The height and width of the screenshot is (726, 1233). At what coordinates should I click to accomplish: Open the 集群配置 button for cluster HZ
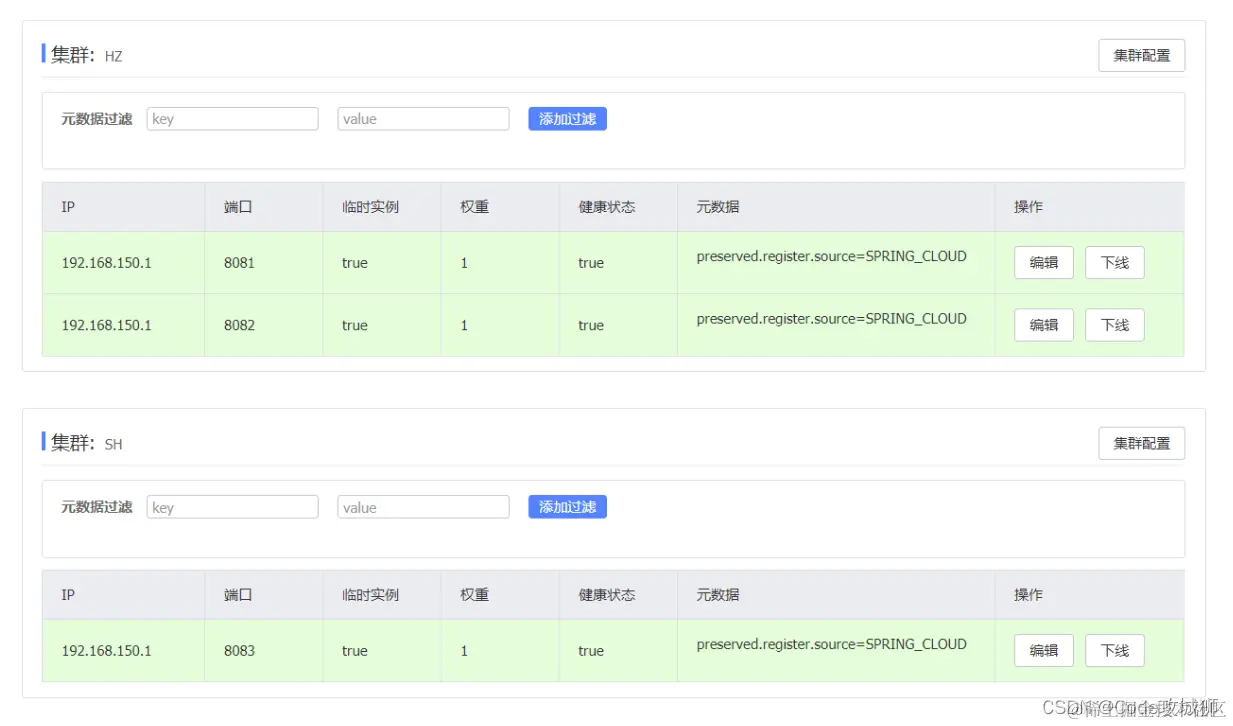[1141, 55]
